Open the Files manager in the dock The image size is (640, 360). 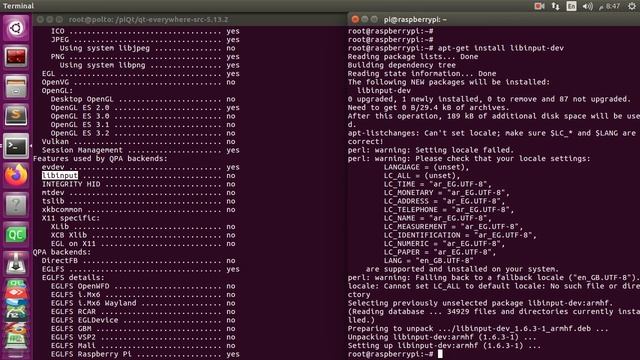16,87
